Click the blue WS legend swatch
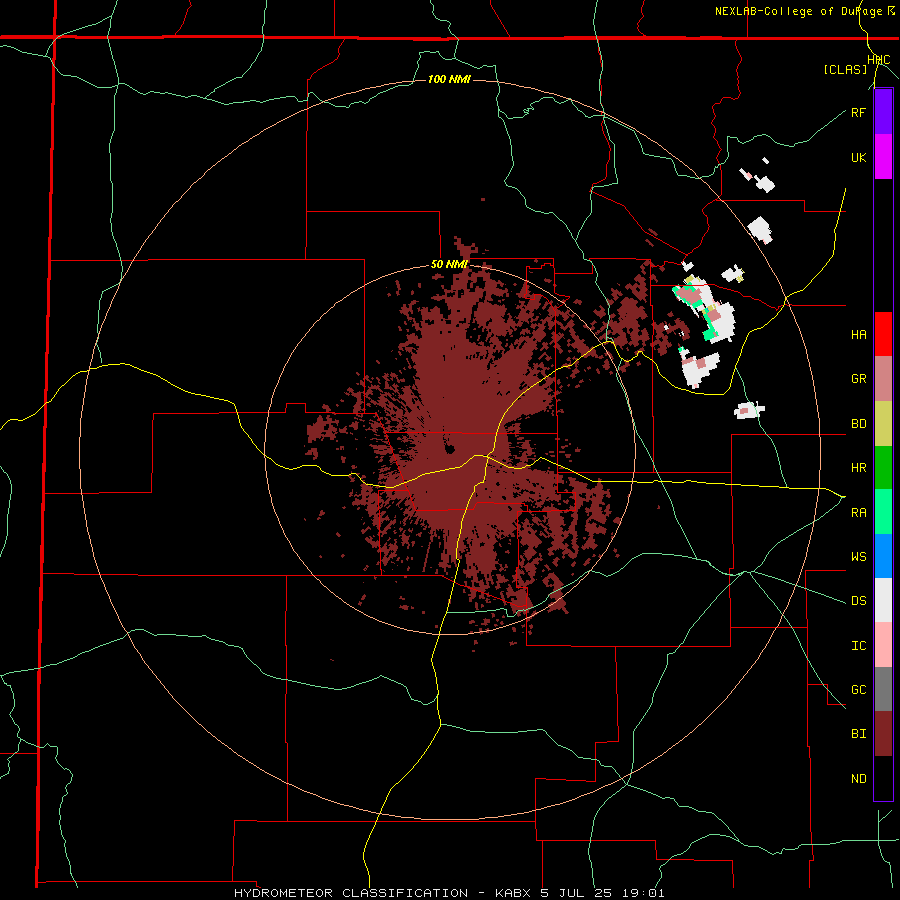The image size is (900, 900). tap(883, 556)
